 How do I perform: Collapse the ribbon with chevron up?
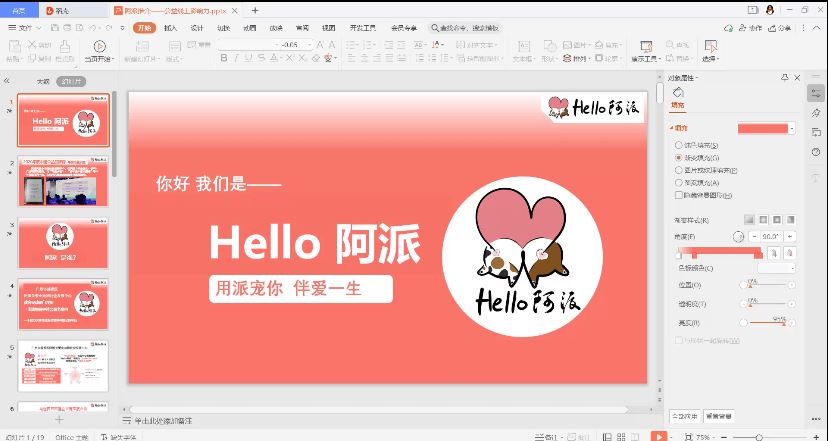pyautogui.click(x=816, y=27)
